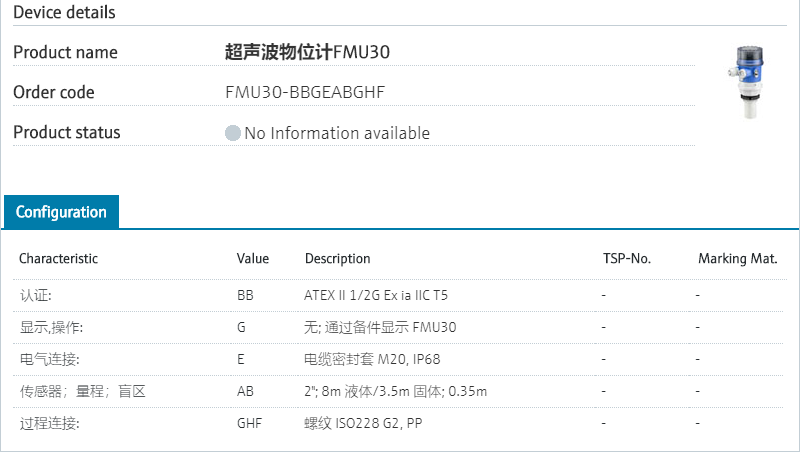
Task: Click the FMU30 product thumbnail image
Action: tap(747, 82)
